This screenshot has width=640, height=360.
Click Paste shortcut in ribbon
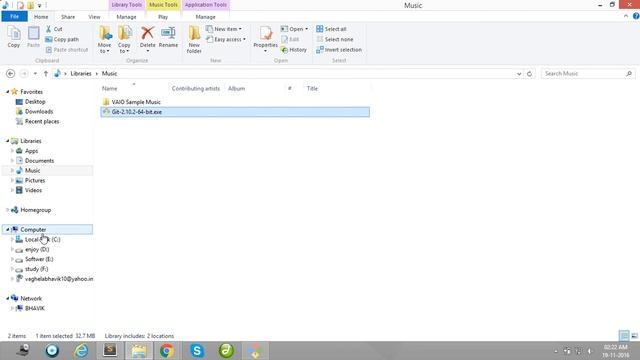67,49
